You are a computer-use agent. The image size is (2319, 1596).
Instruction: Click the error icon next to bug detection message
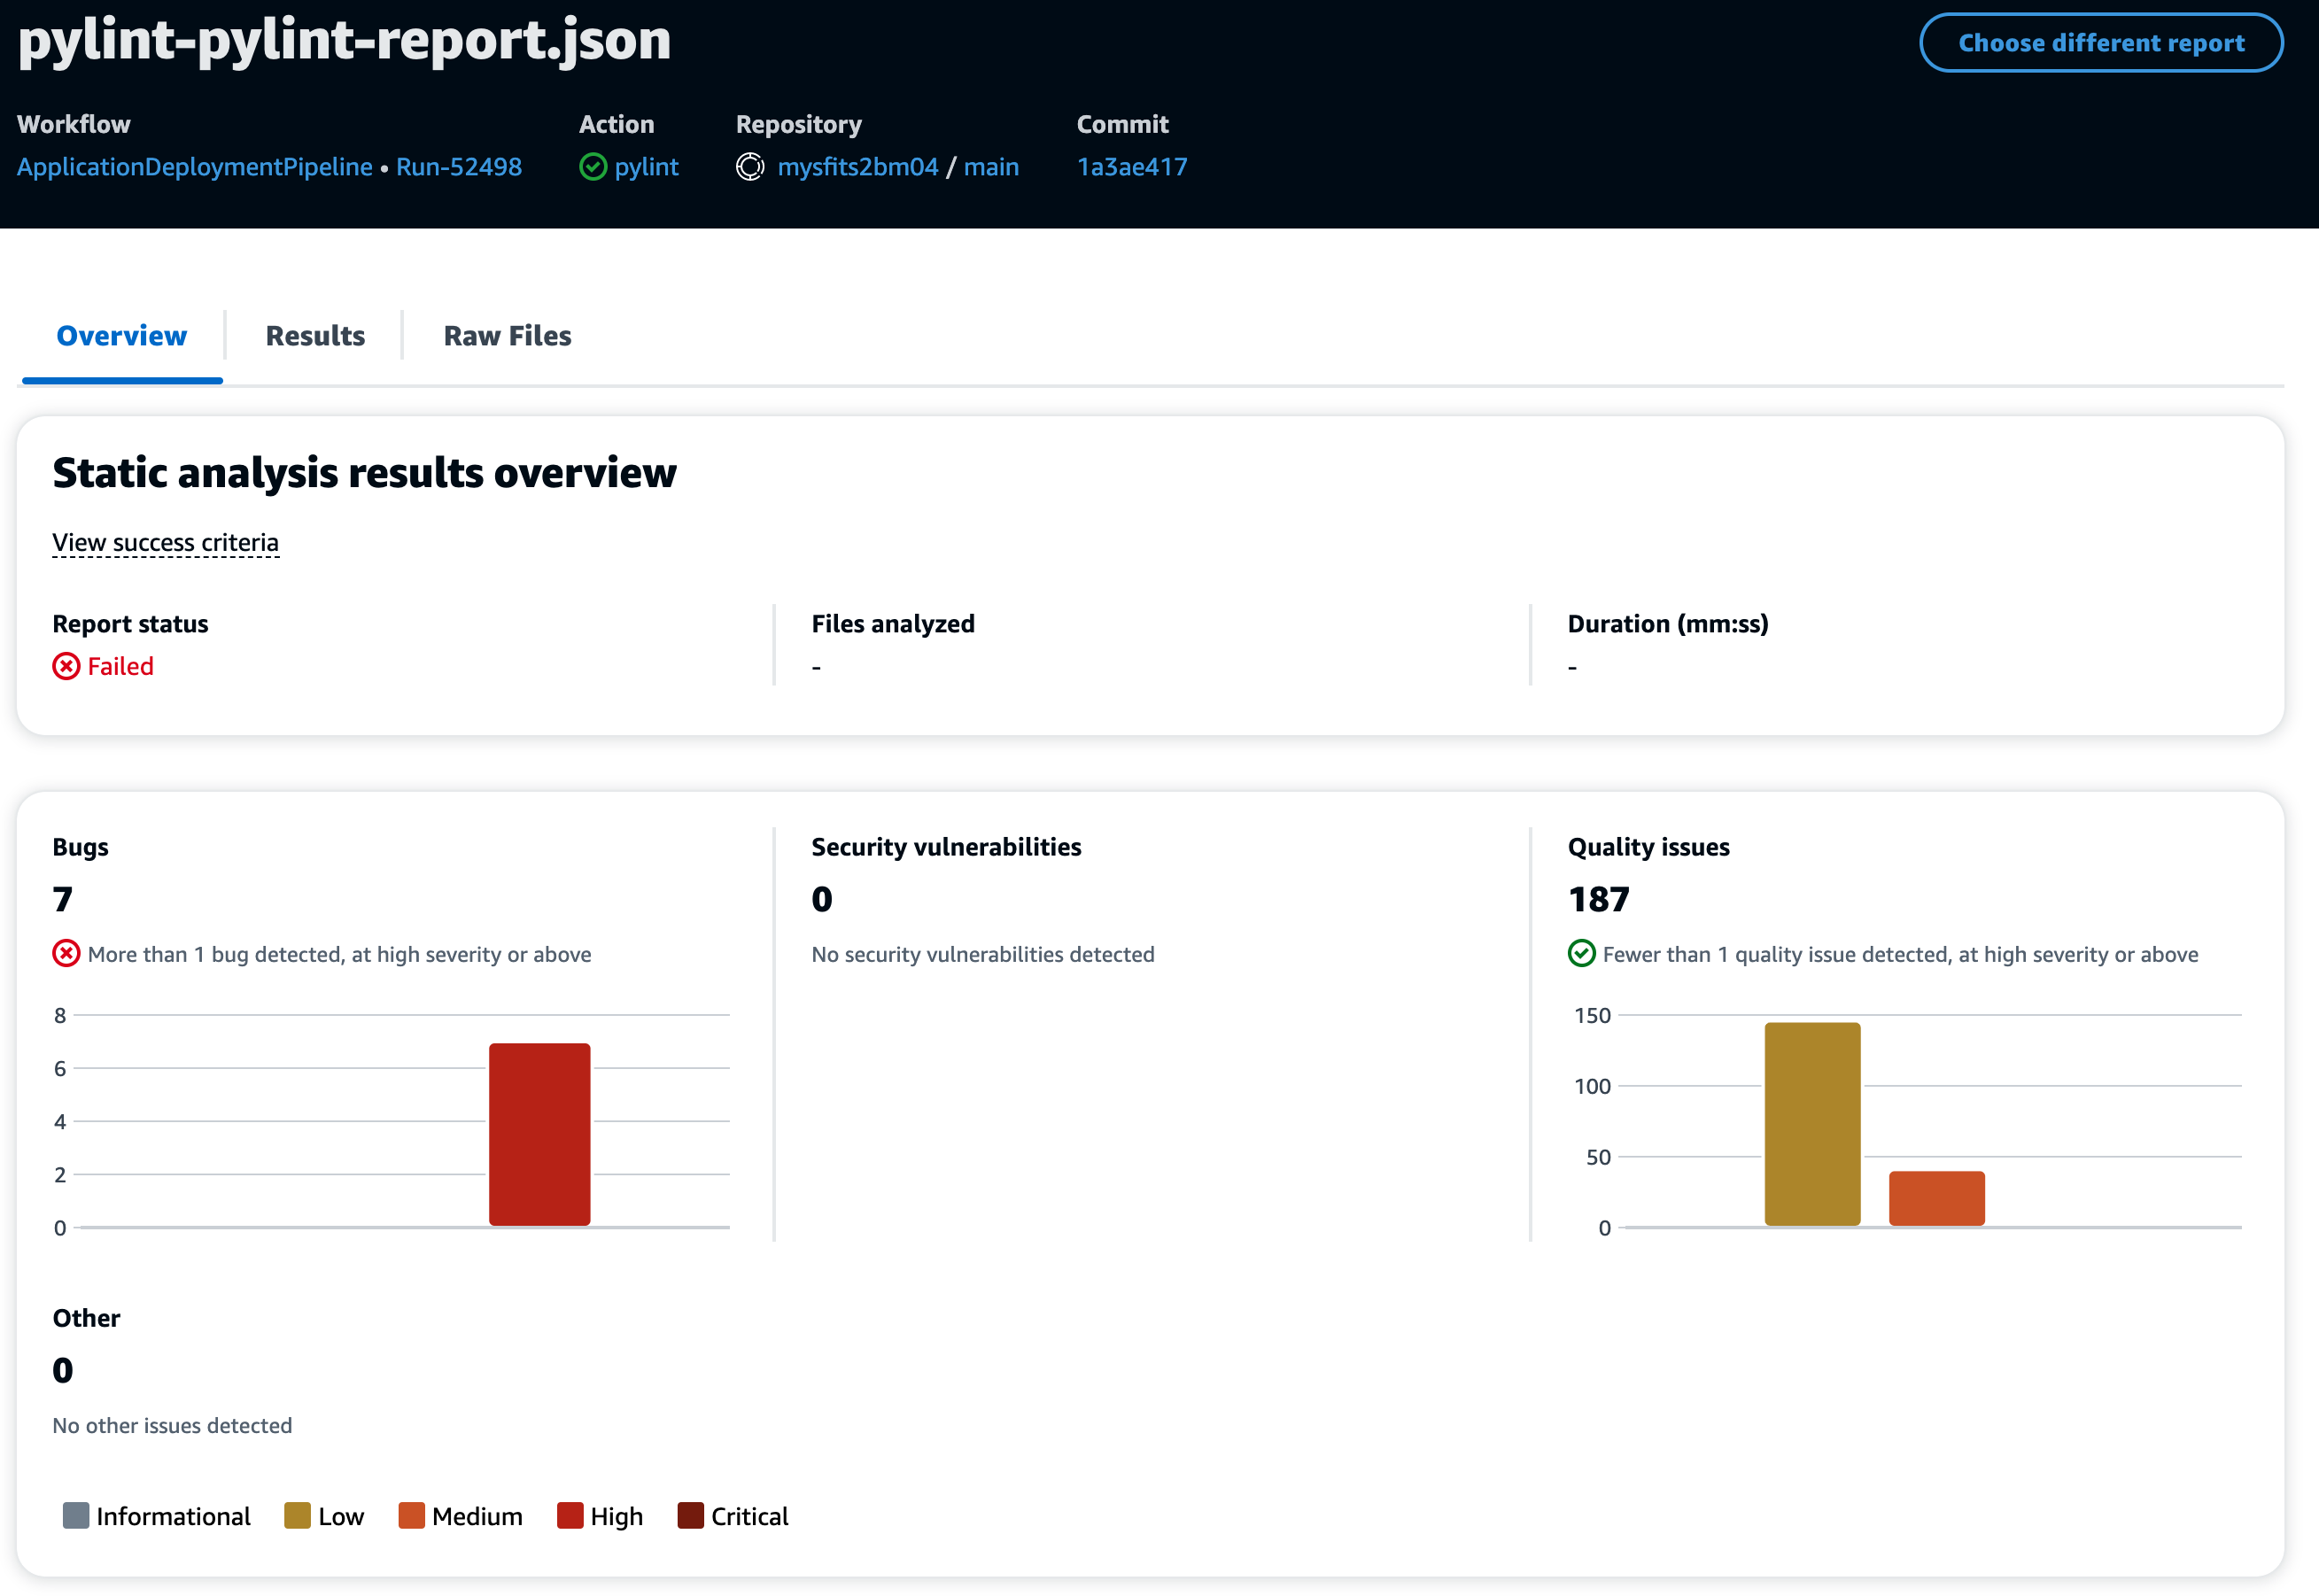[x=64, y=953]
